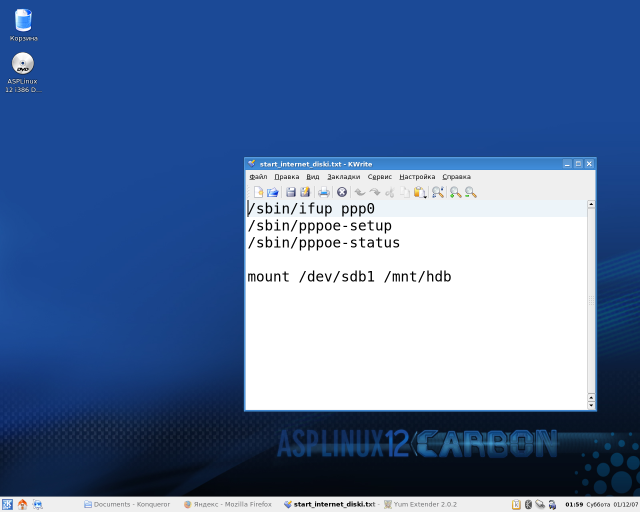Open the Klipper clipboard tray icon
This screenshot has height=512, width=640.
[x=516, y=505]
